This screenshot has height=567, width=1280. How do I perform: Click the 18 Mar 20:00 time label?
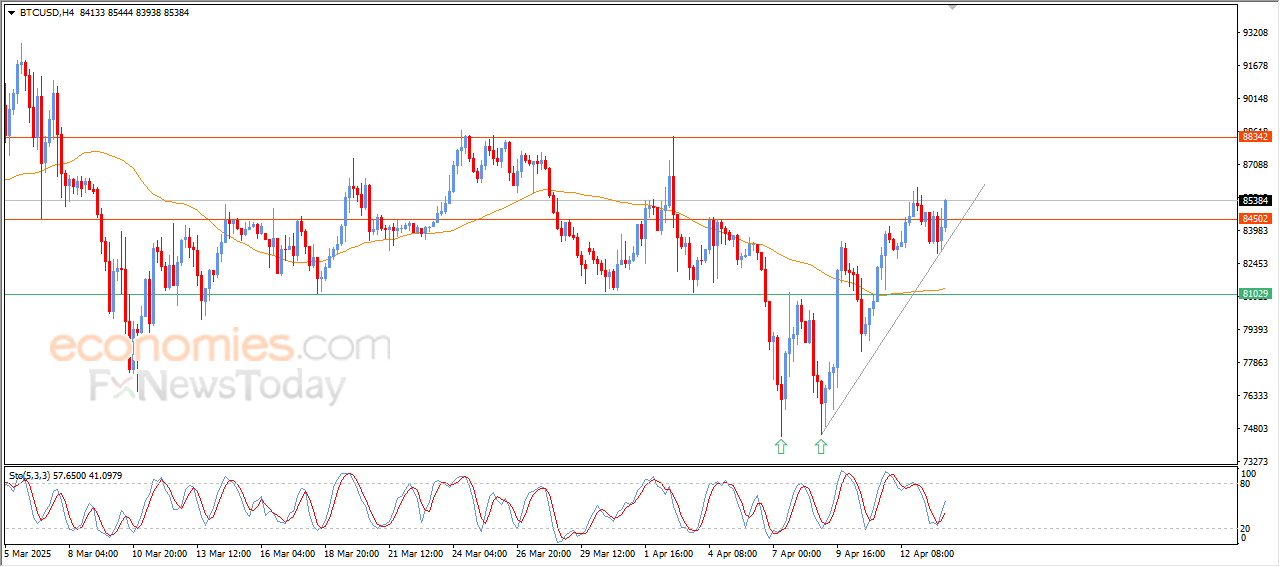[350, 553]
